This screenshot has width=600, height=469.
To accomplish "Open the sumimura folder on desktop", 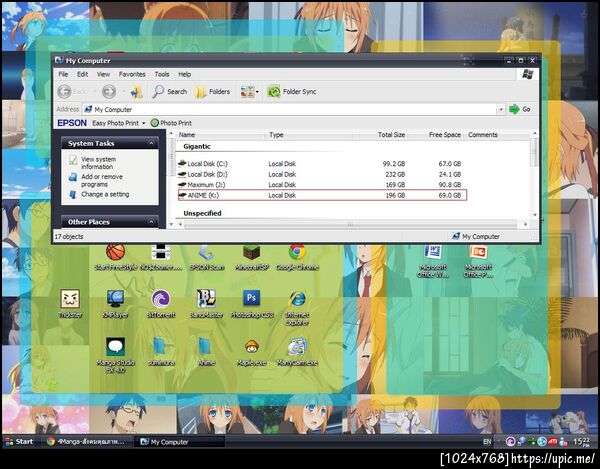I will pos(161,352).
